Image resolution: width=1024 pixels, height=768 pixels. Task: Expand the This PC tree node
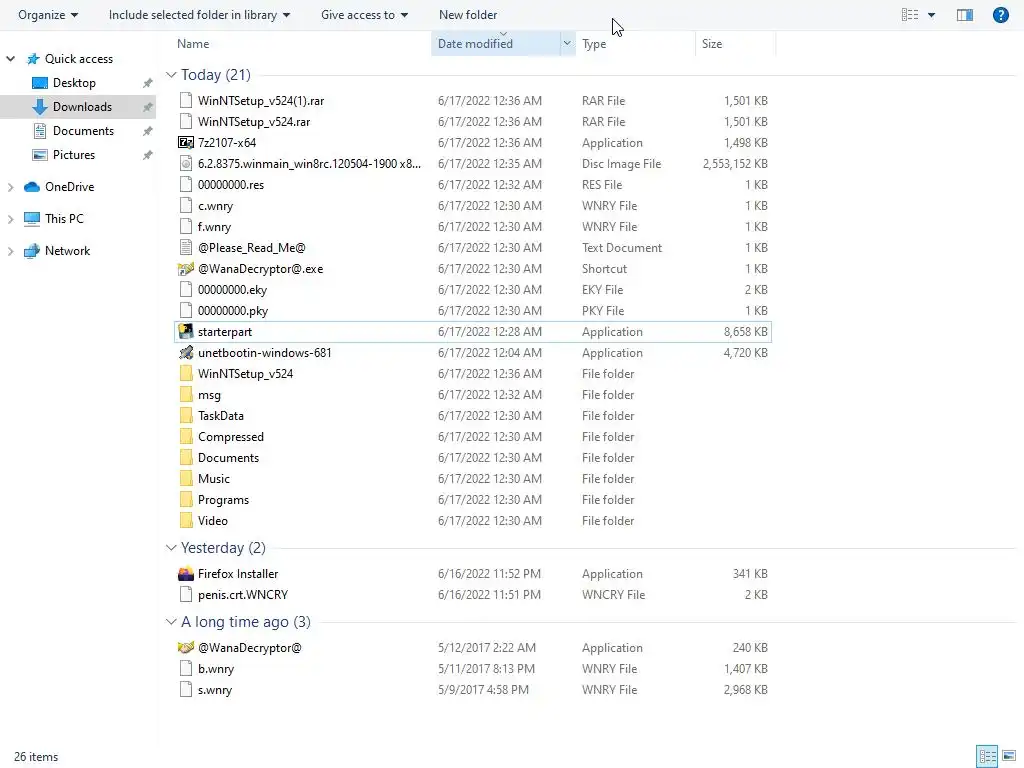coord(10,219)
